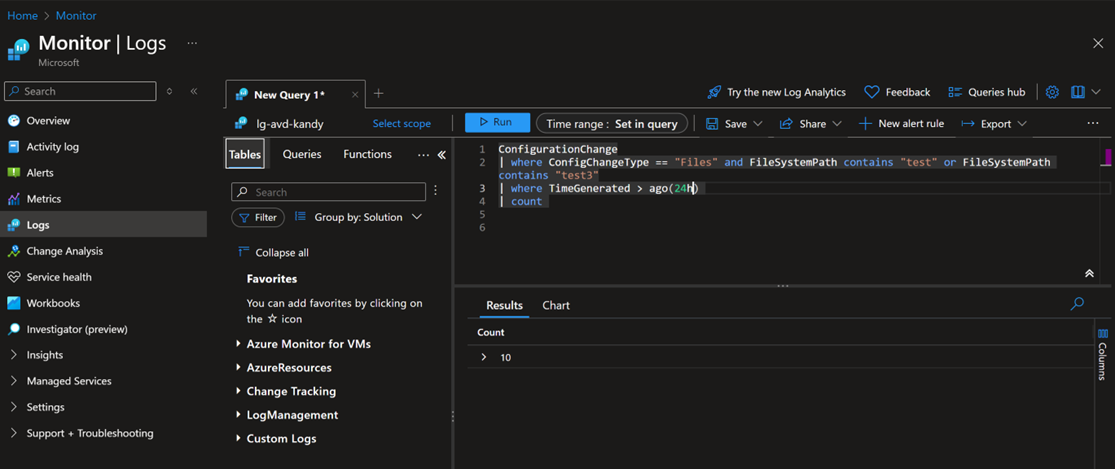Open more tabs ellipsis in tables pane

(x=424, y=154)
